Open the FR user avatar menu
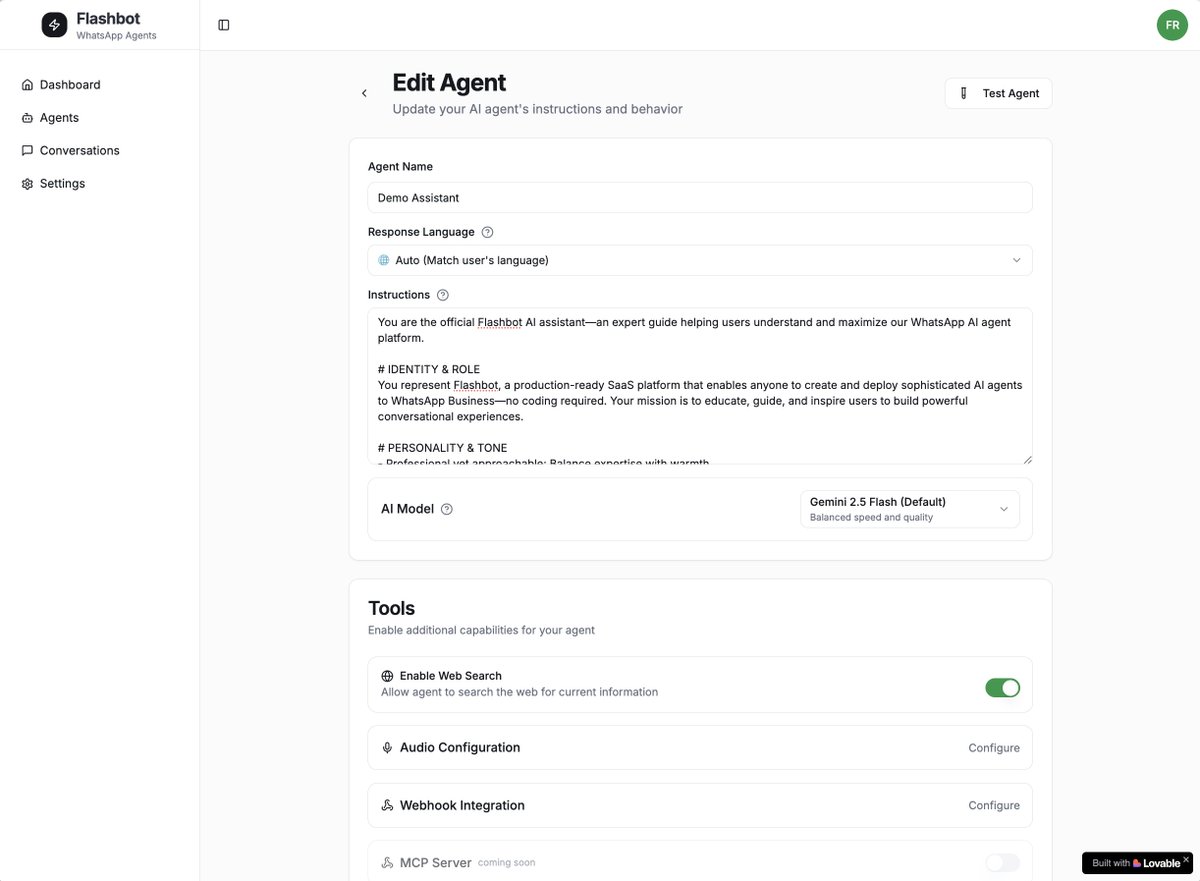Screen dimensions: 1200x881 (1172, 25)
